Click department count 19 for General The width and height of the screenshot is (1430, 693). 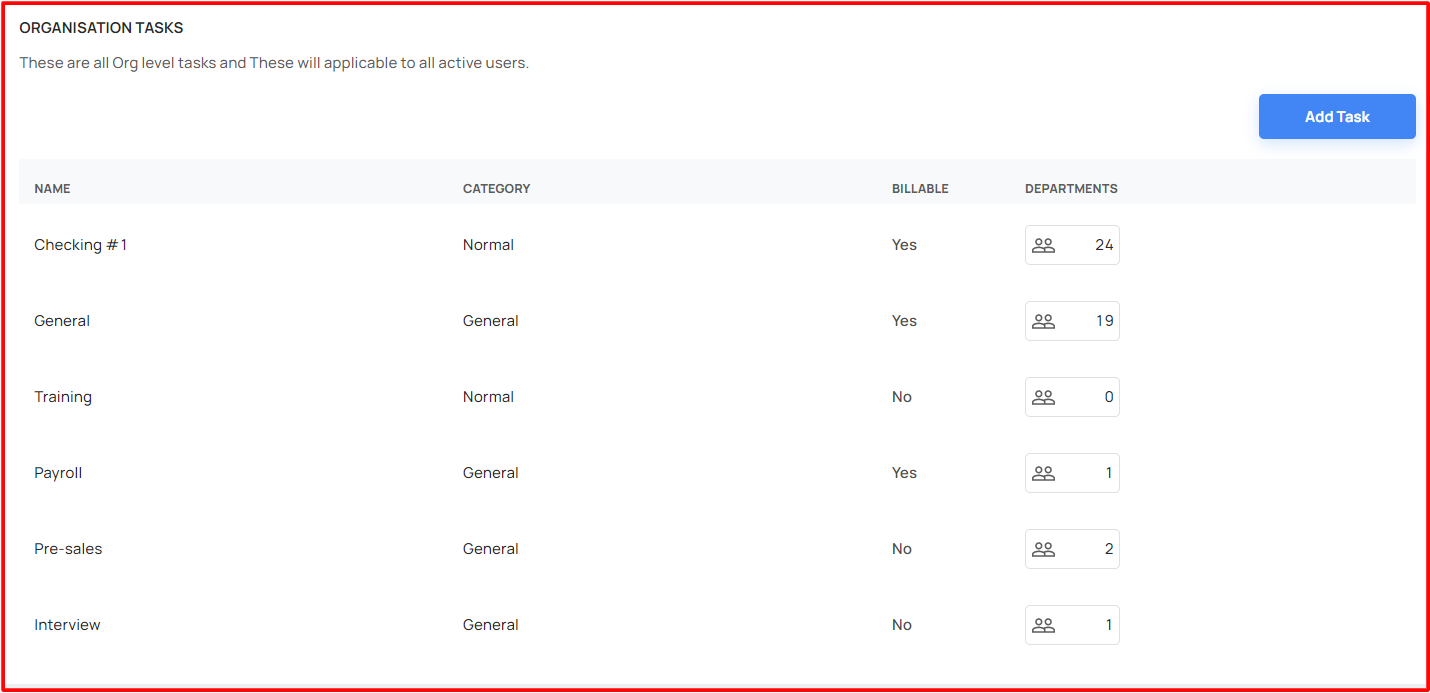click(x=1104, y=321)
